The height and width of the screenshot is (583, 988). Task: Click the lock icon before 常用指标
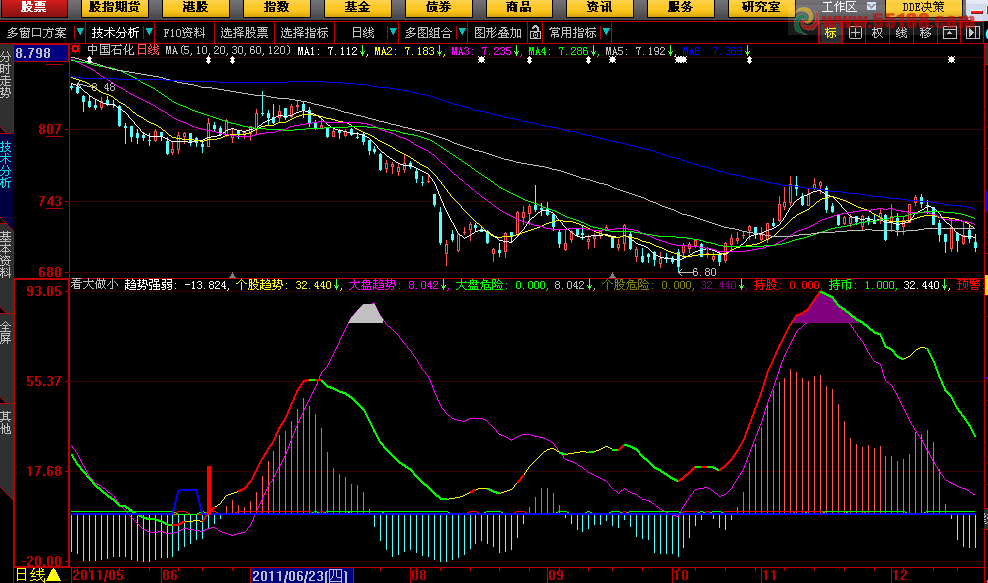pos(536,32)
